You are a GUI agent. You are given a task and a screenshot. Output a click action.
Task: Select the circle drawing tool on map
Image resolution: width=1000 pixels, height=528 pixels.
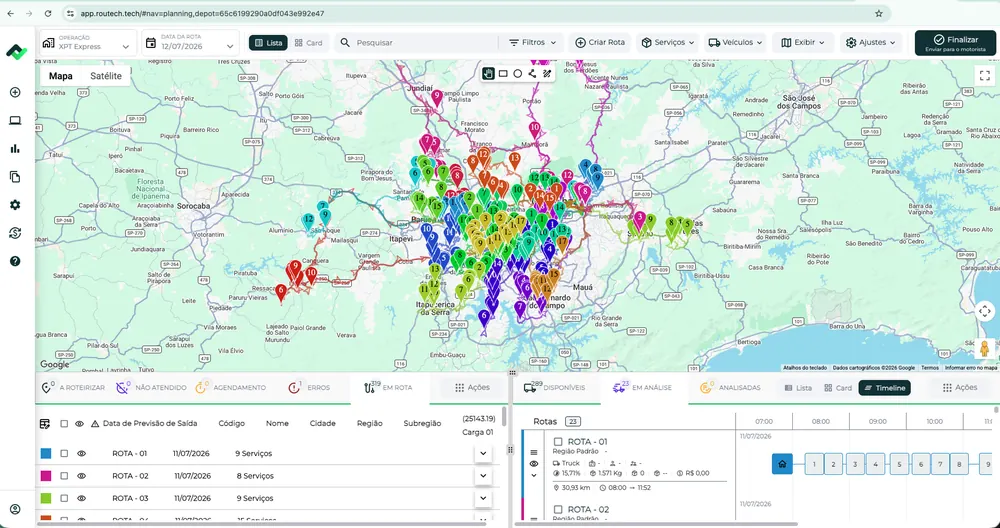point(517,74)
